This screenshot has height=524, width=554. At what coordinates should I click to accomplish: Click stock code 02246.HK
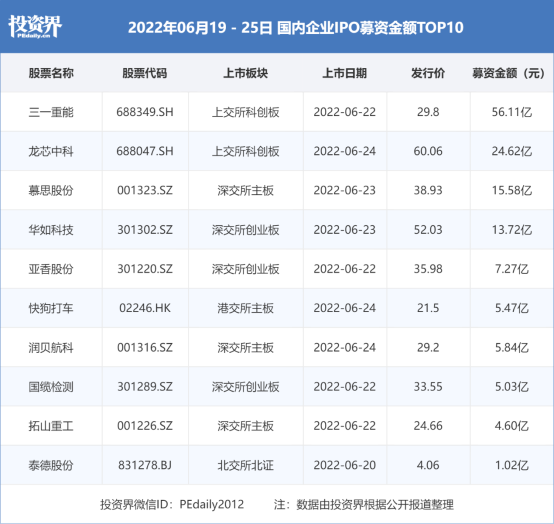click(x=145, y=308)
